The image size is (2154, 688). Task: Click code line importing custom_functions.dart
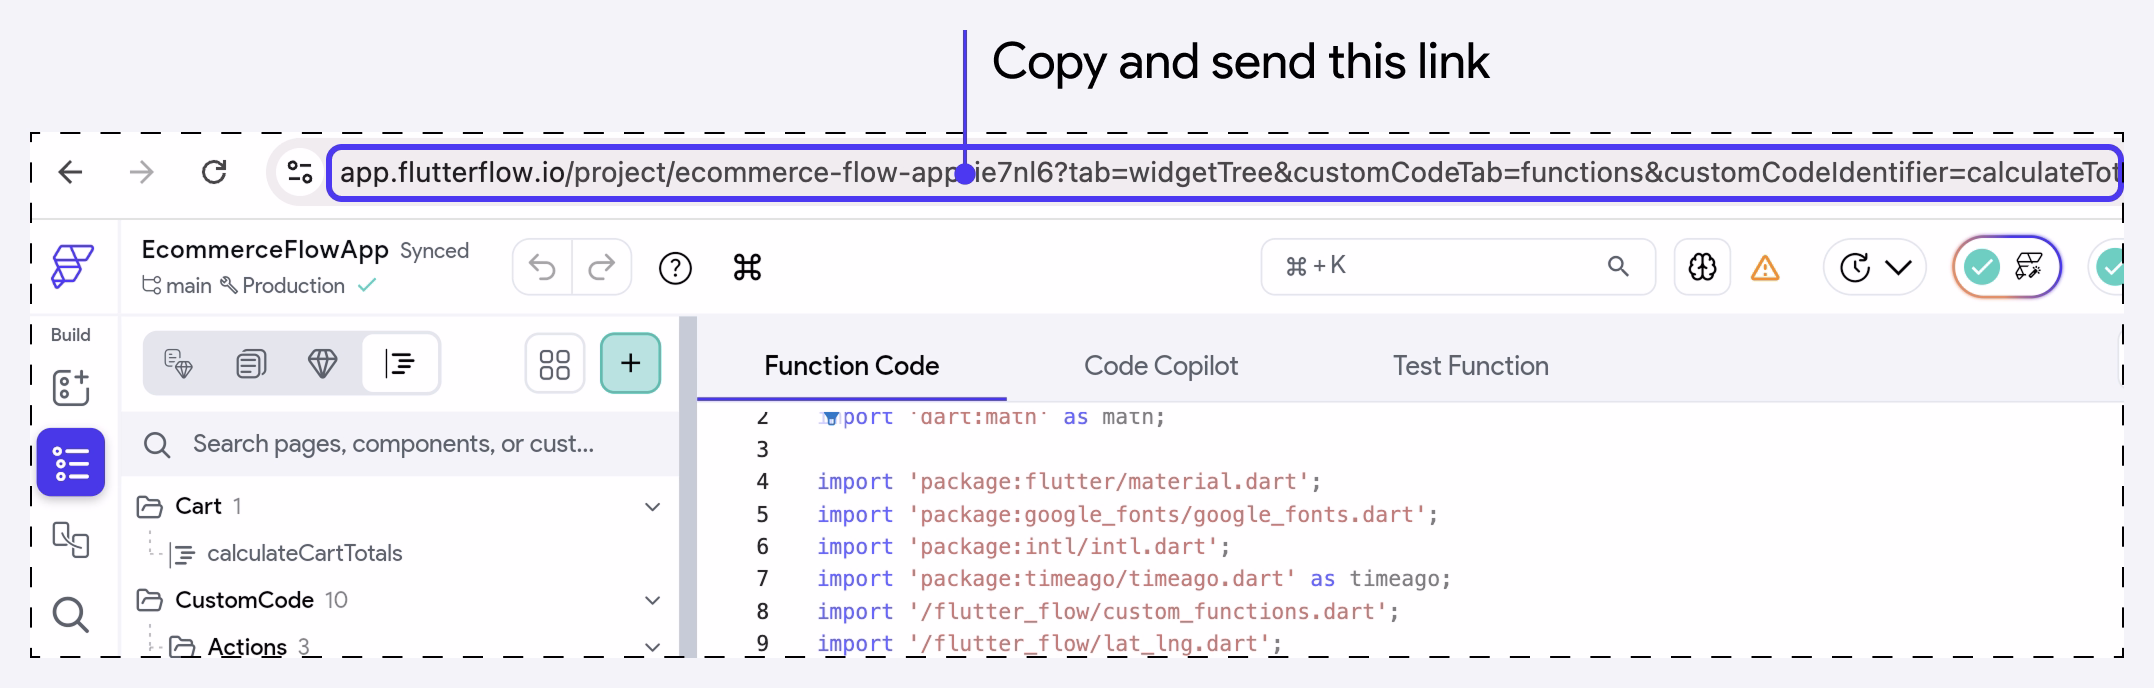click(x=1108, y=612)
